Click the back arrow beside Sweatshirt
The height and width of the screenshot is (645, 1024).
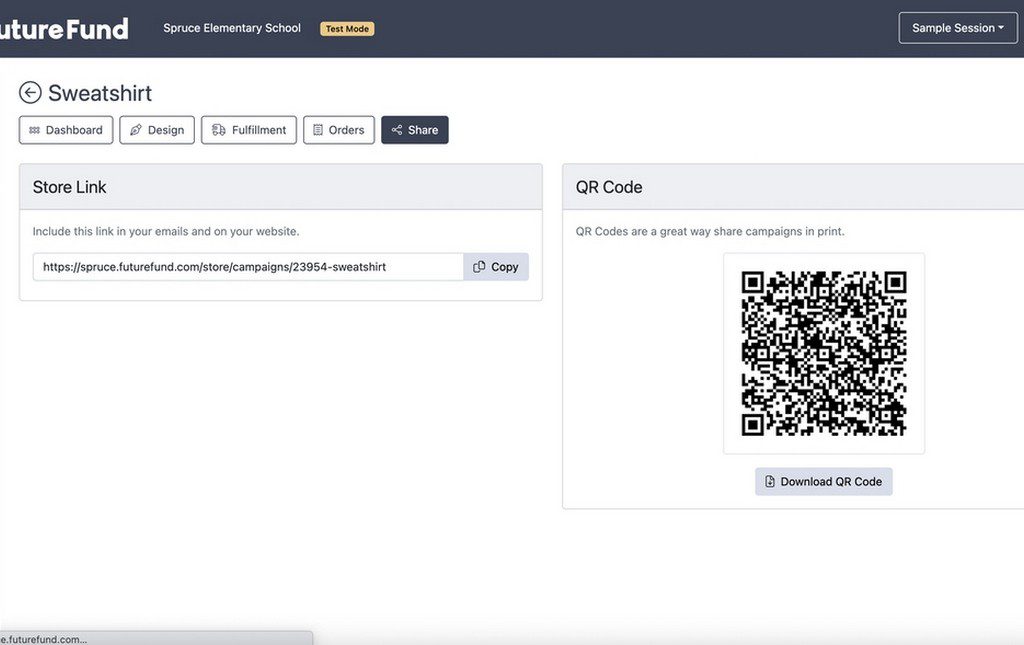[30, 93]
